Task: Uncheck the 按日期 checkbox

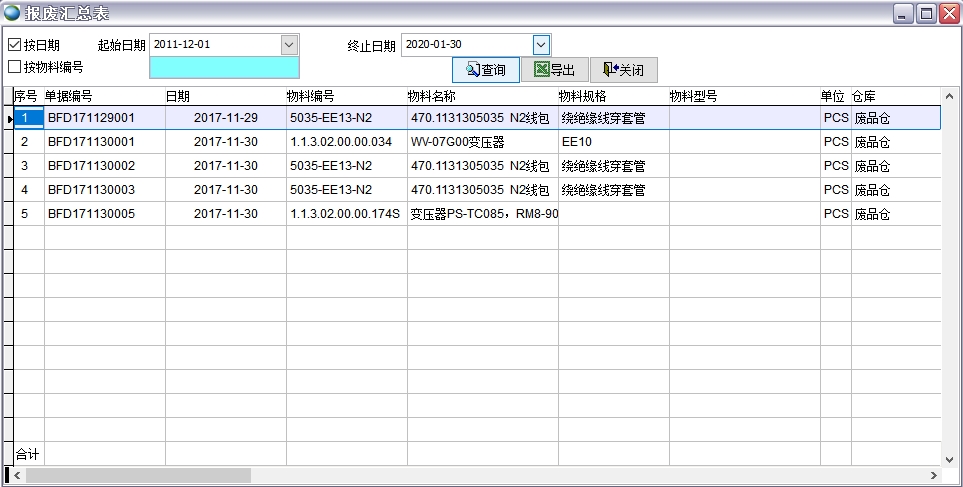Action: click(x=14, y=45)
